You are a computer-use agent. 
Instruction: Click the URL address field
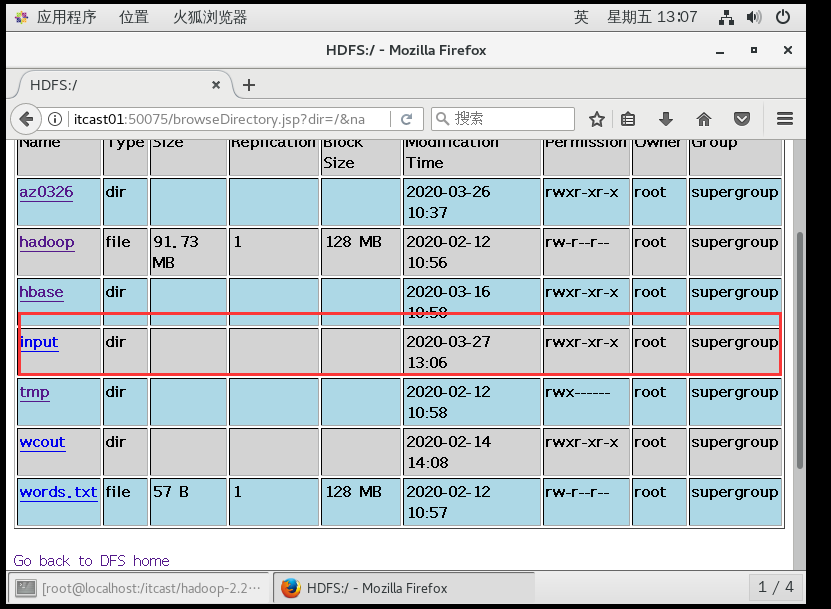tap(228, 119)
